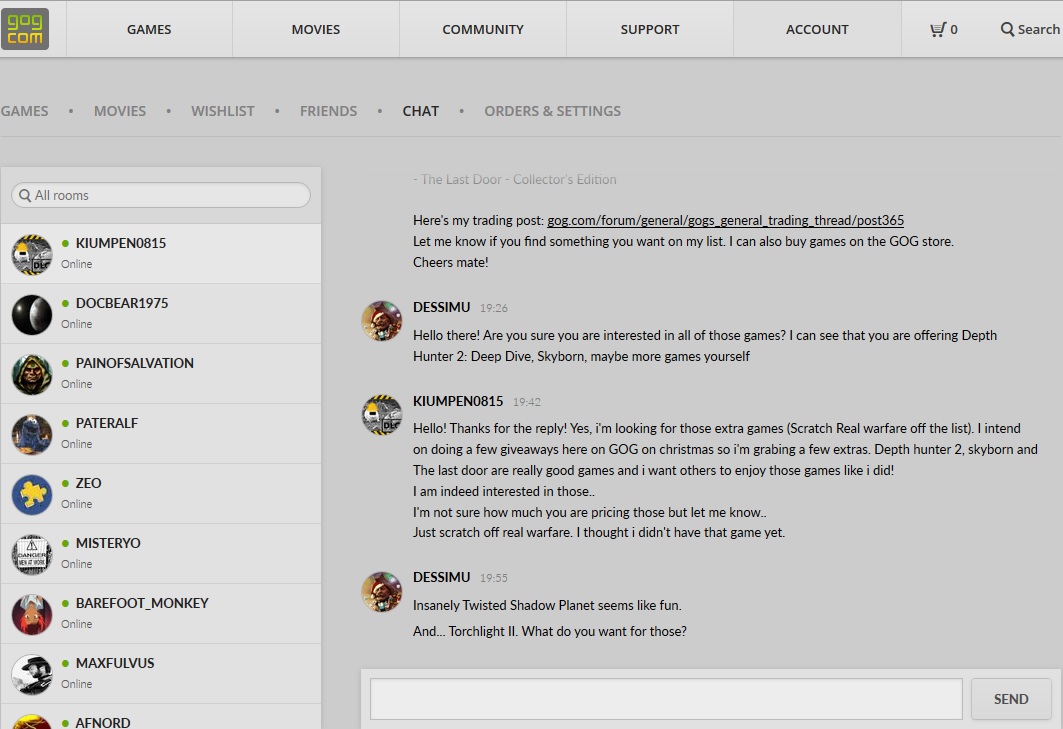This screenshot has width=1063, height=729.
Task: Click KIUMPEN0815 avatar on 19:42 message
Action: tap(382, 414)
